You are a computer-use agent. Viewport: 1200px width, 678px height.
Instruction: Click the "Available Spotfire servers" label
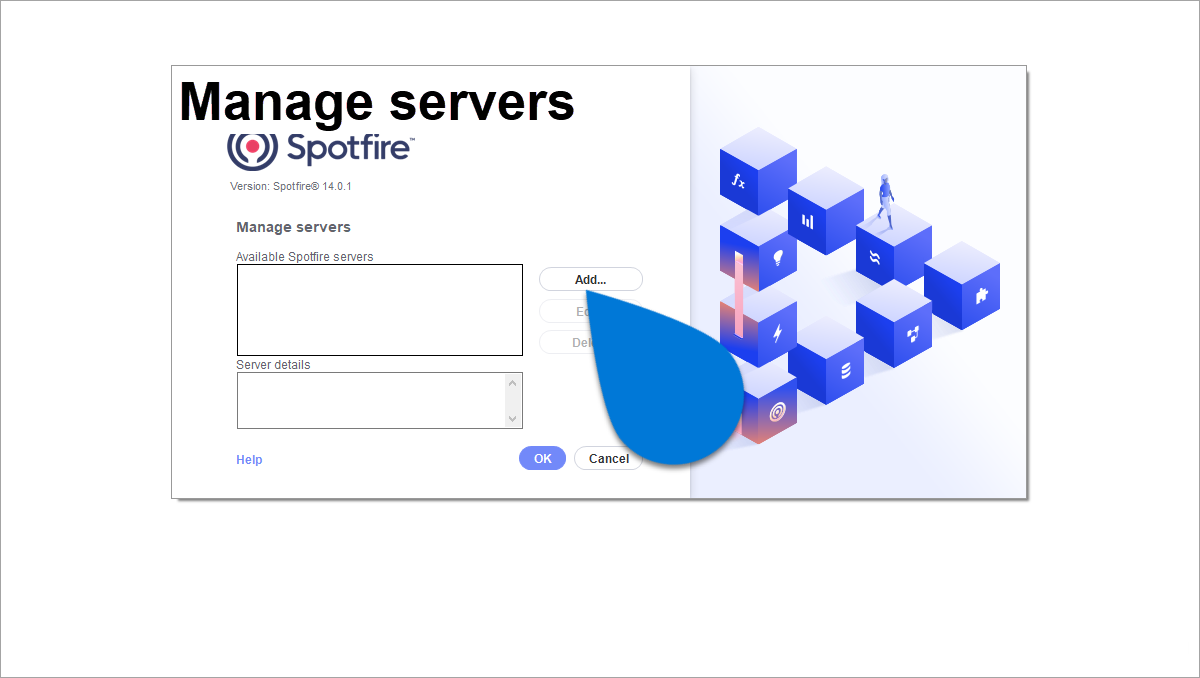(305, 257)
